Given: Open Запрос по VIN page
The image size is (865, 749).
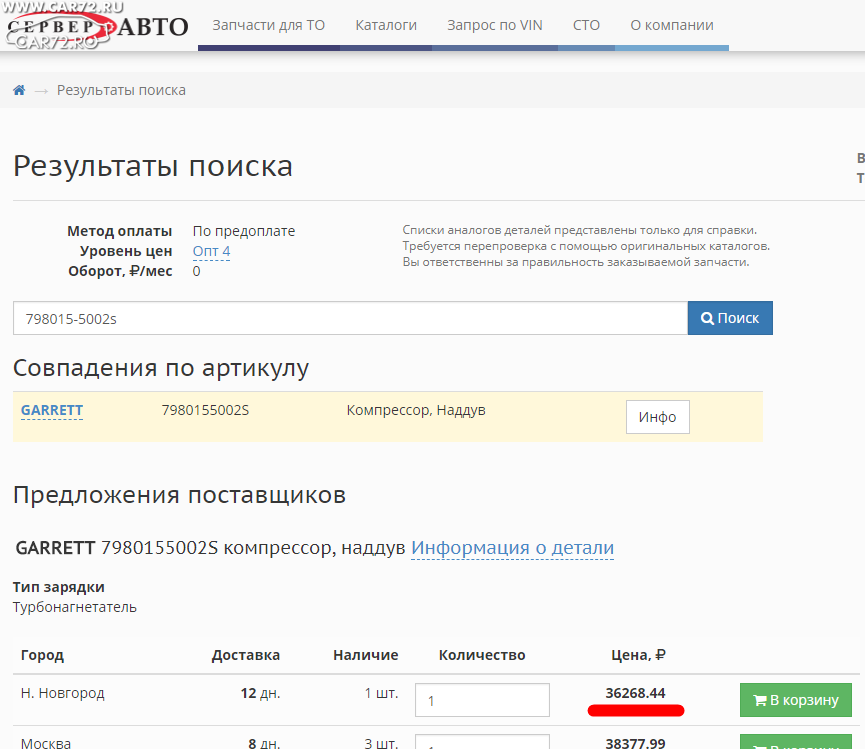Looking at the screenshot, I should pyautogui.click(x=495, y=25).
